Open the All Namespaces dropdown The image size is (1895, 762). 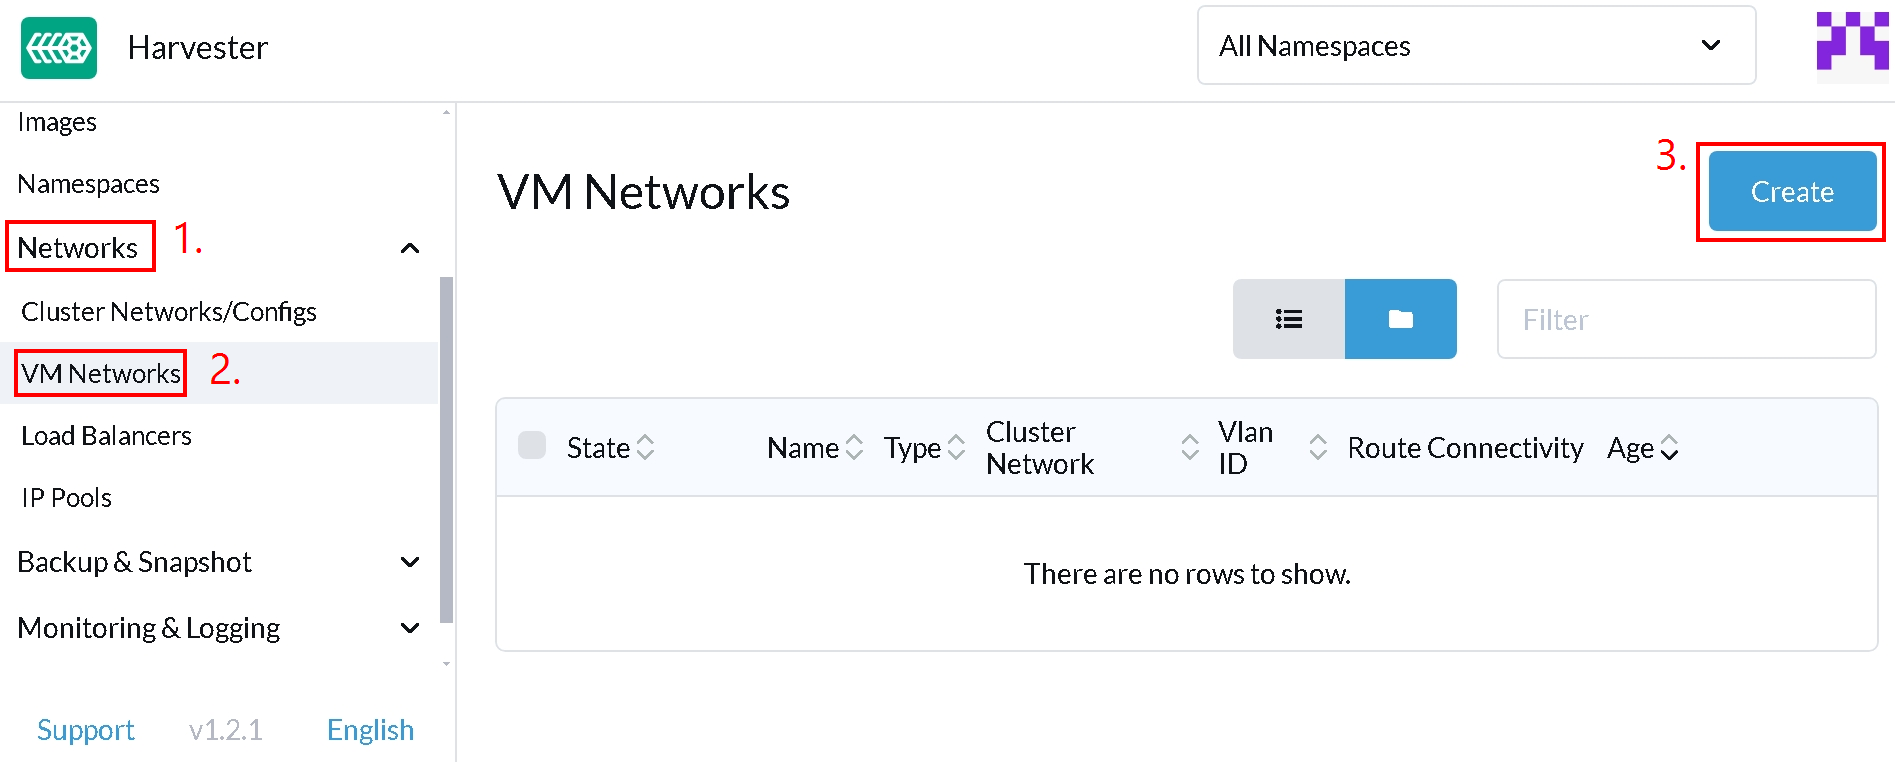click(x=1476, y=46)
